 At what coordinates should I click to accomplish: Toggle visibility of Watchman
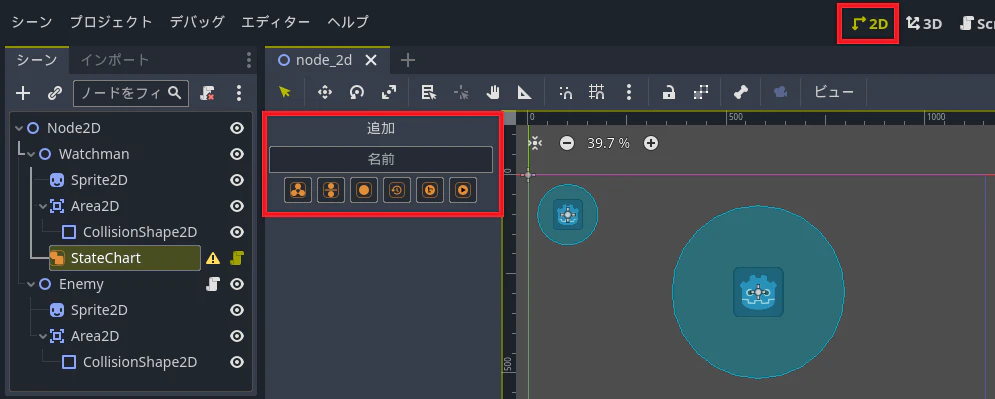coord(237,154)
